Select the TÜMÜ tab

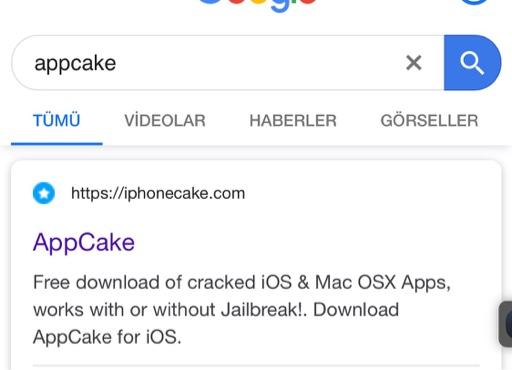56,120
